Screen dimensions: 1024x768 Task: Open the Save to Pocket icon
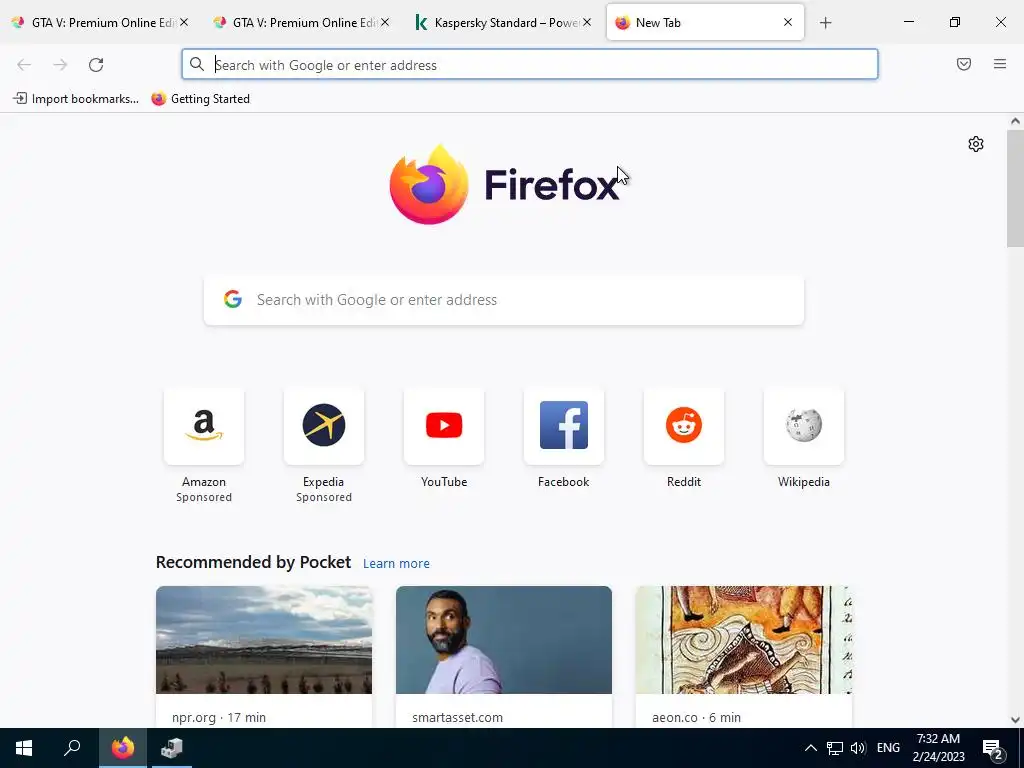(964, 64)
